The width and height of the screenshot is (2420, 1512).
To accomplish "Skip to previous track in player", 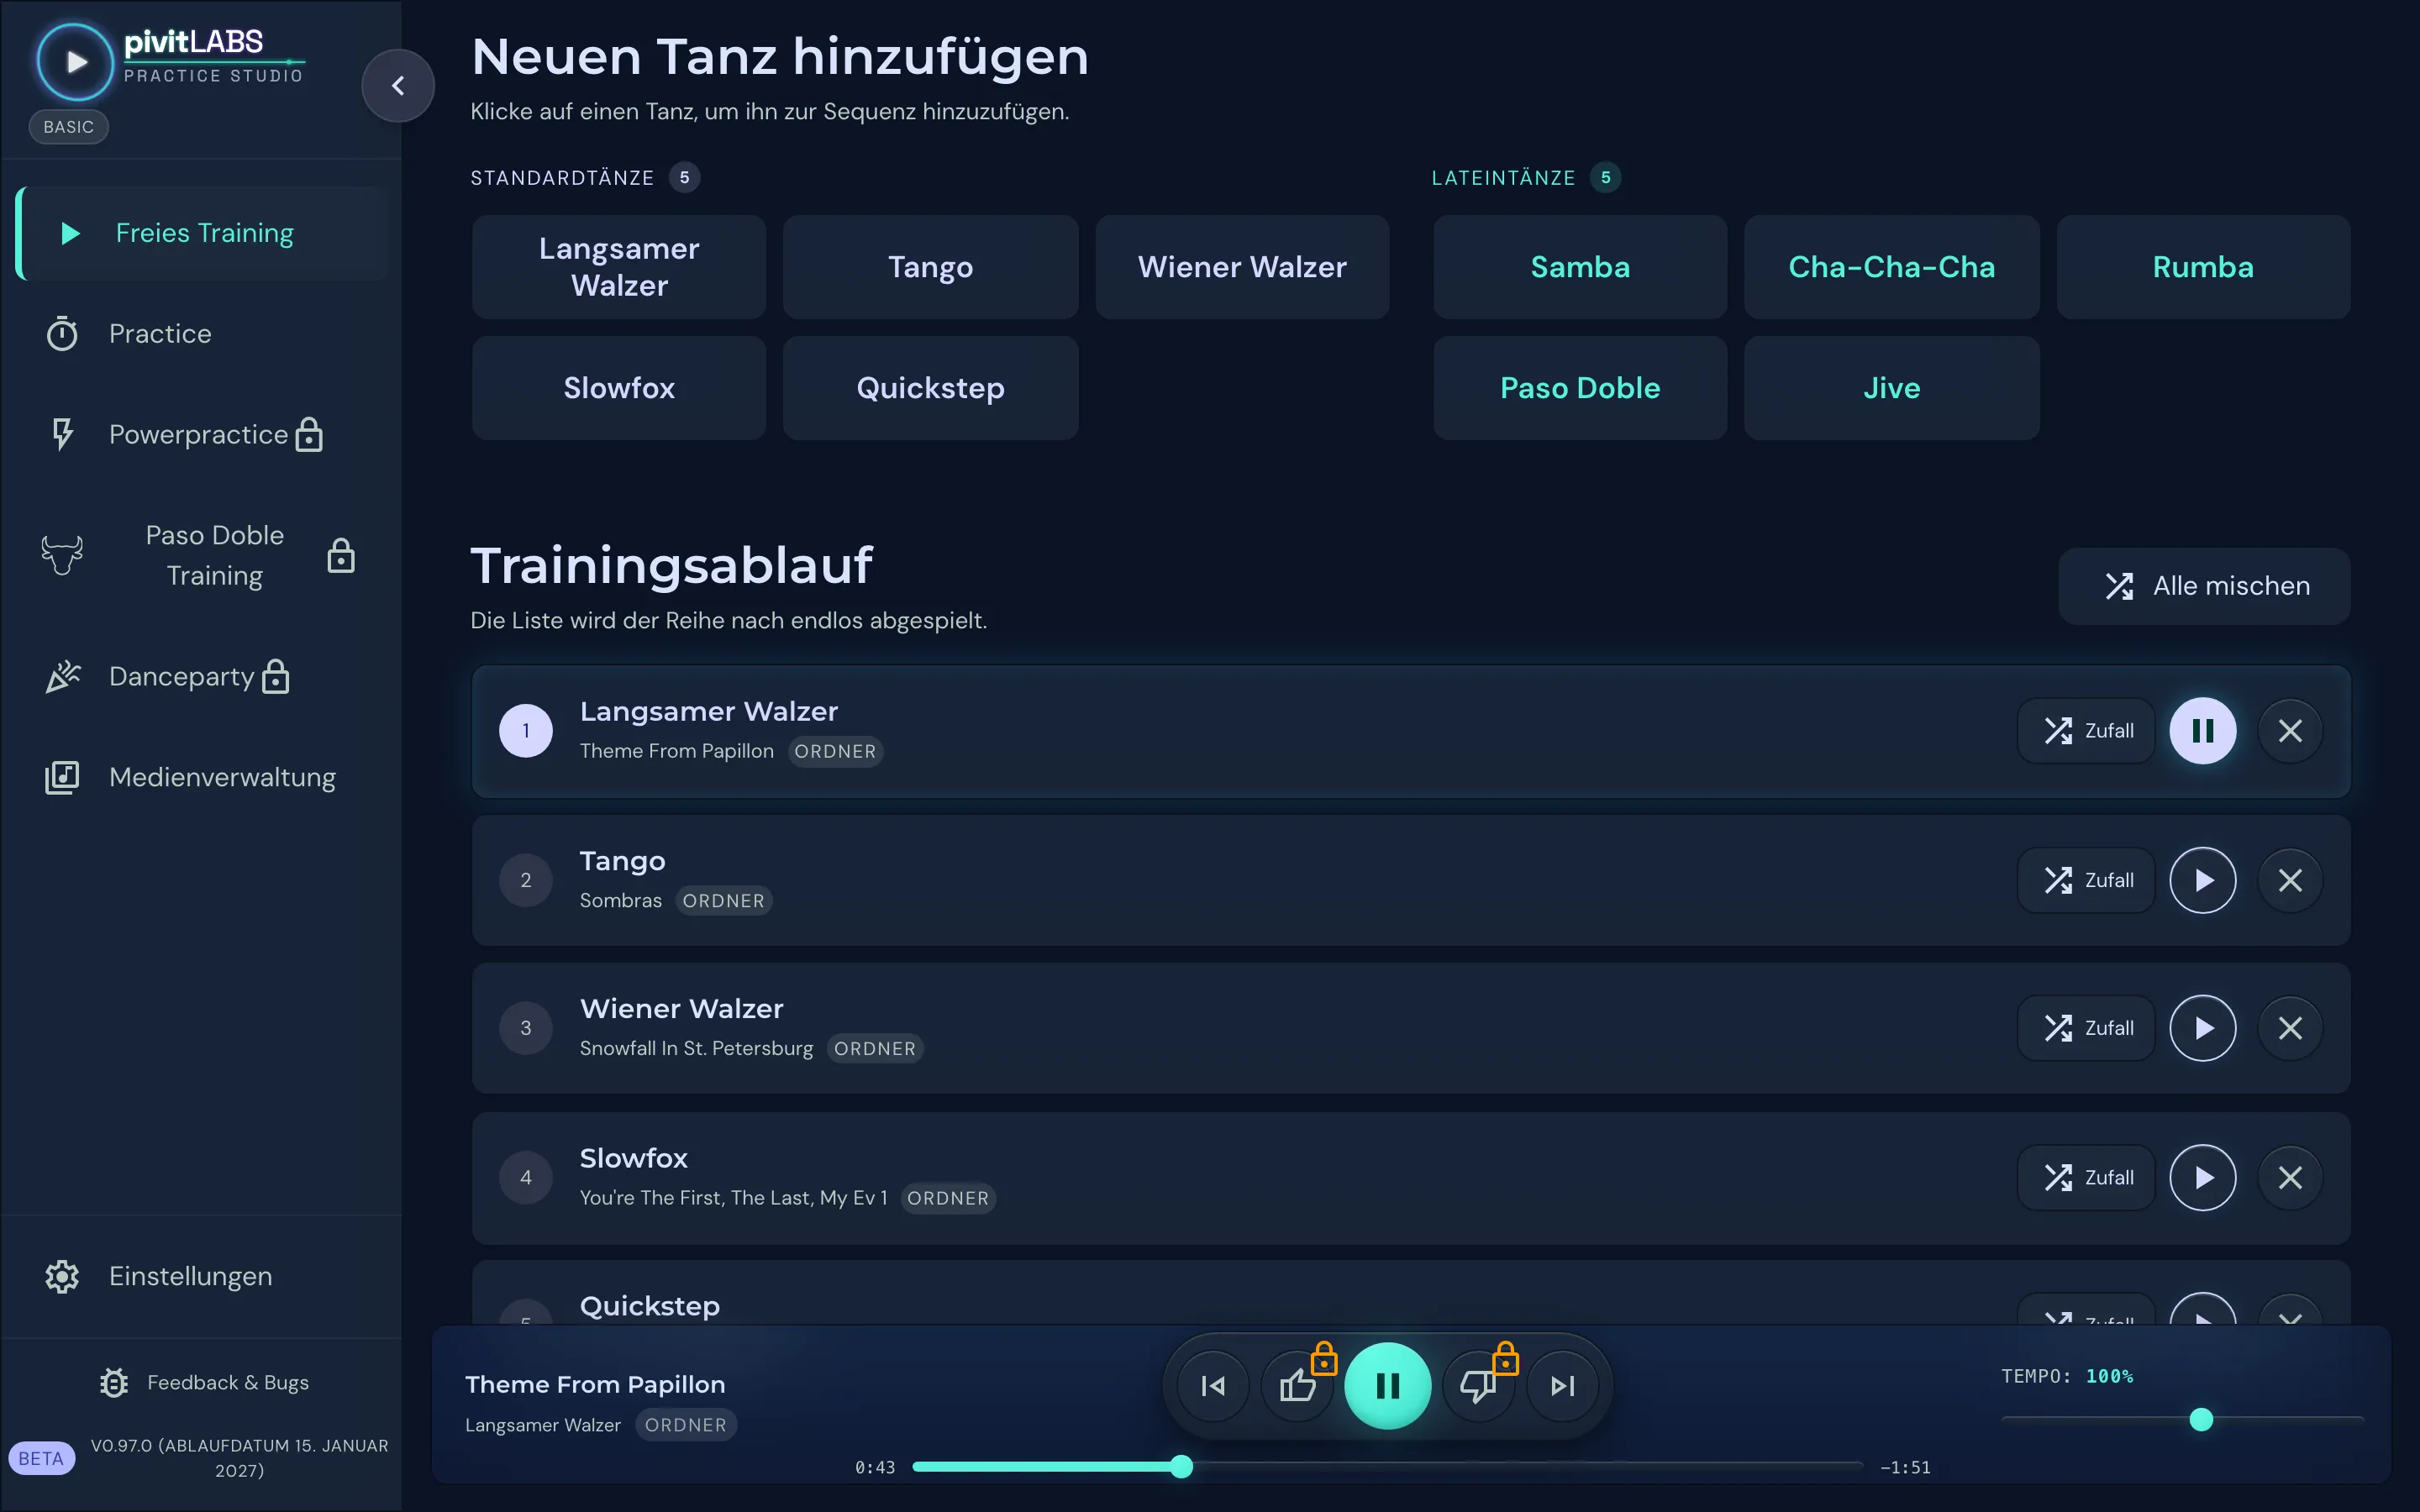I will click(1213, 1386).
